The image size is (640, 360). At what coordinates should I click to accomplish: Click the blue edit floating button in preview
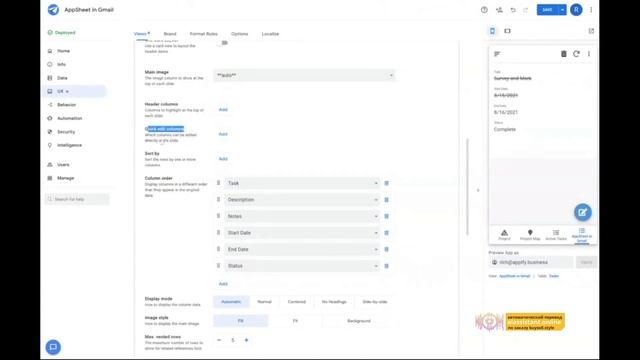582,212
